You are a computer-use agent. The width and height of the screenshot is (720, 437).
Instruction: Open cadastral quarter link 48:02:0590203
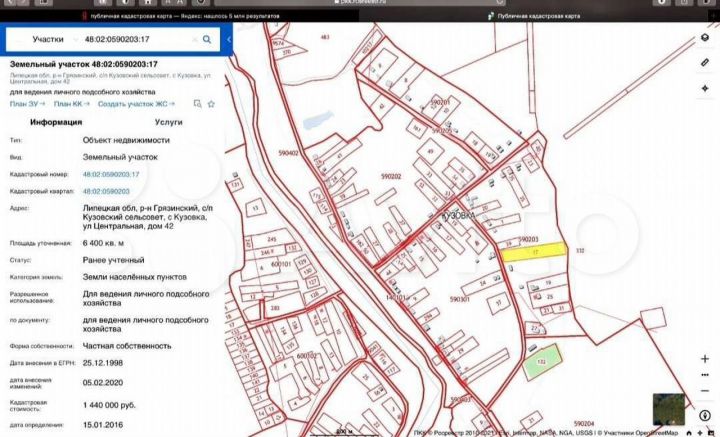coord(106,191)
